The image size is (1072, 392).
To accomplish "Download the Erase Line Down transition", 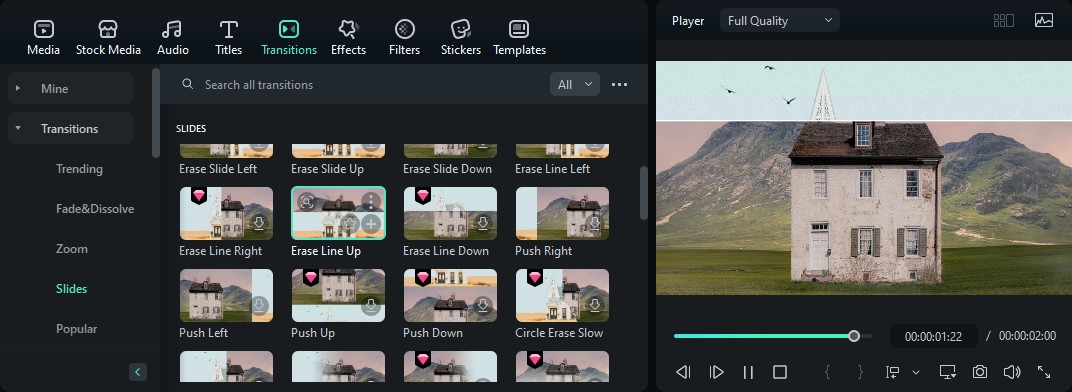I will click(483, 224).
